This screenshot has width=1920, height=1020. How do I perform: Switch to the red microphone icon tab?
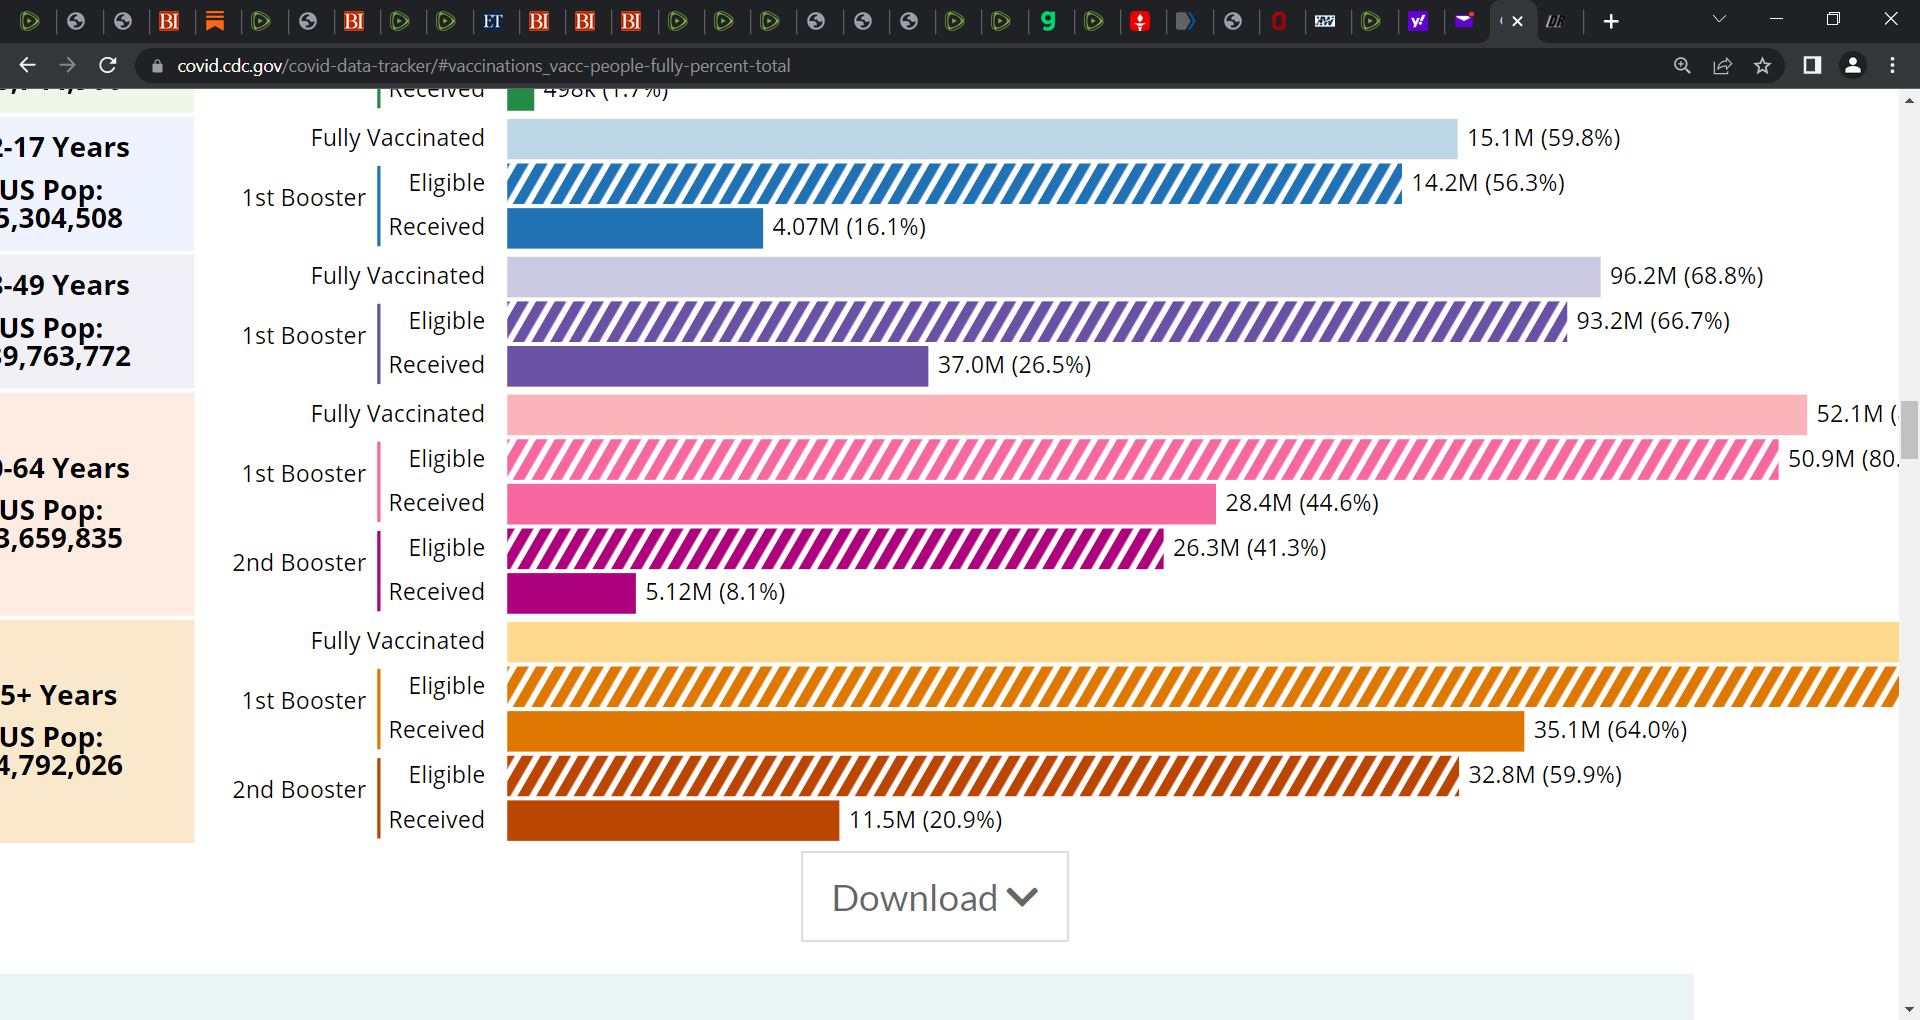click(1140, 21)
